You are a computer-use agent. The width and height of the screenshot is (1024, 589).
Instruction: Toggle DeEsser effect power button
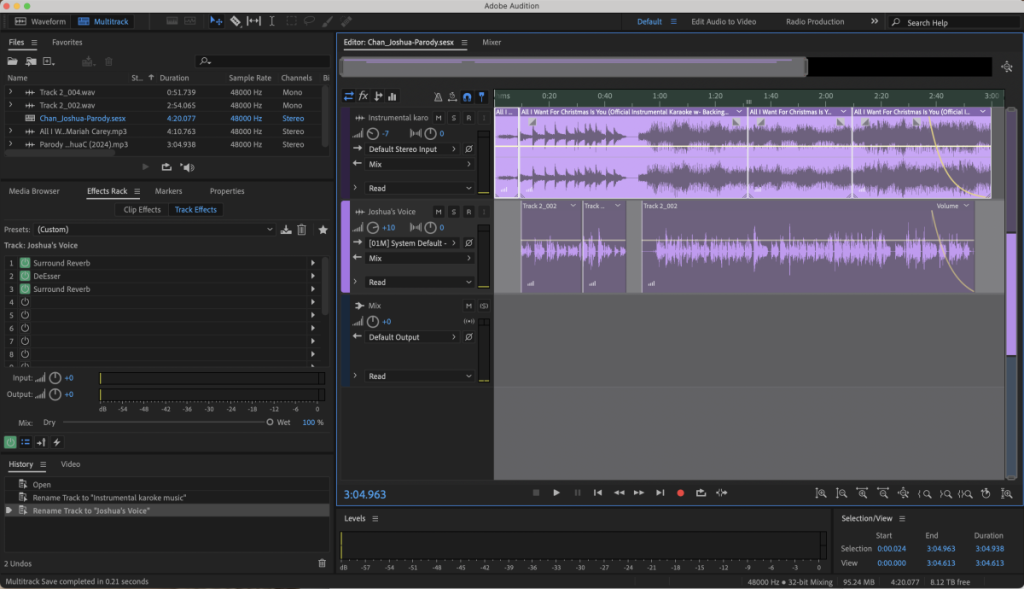pos(25,276)
